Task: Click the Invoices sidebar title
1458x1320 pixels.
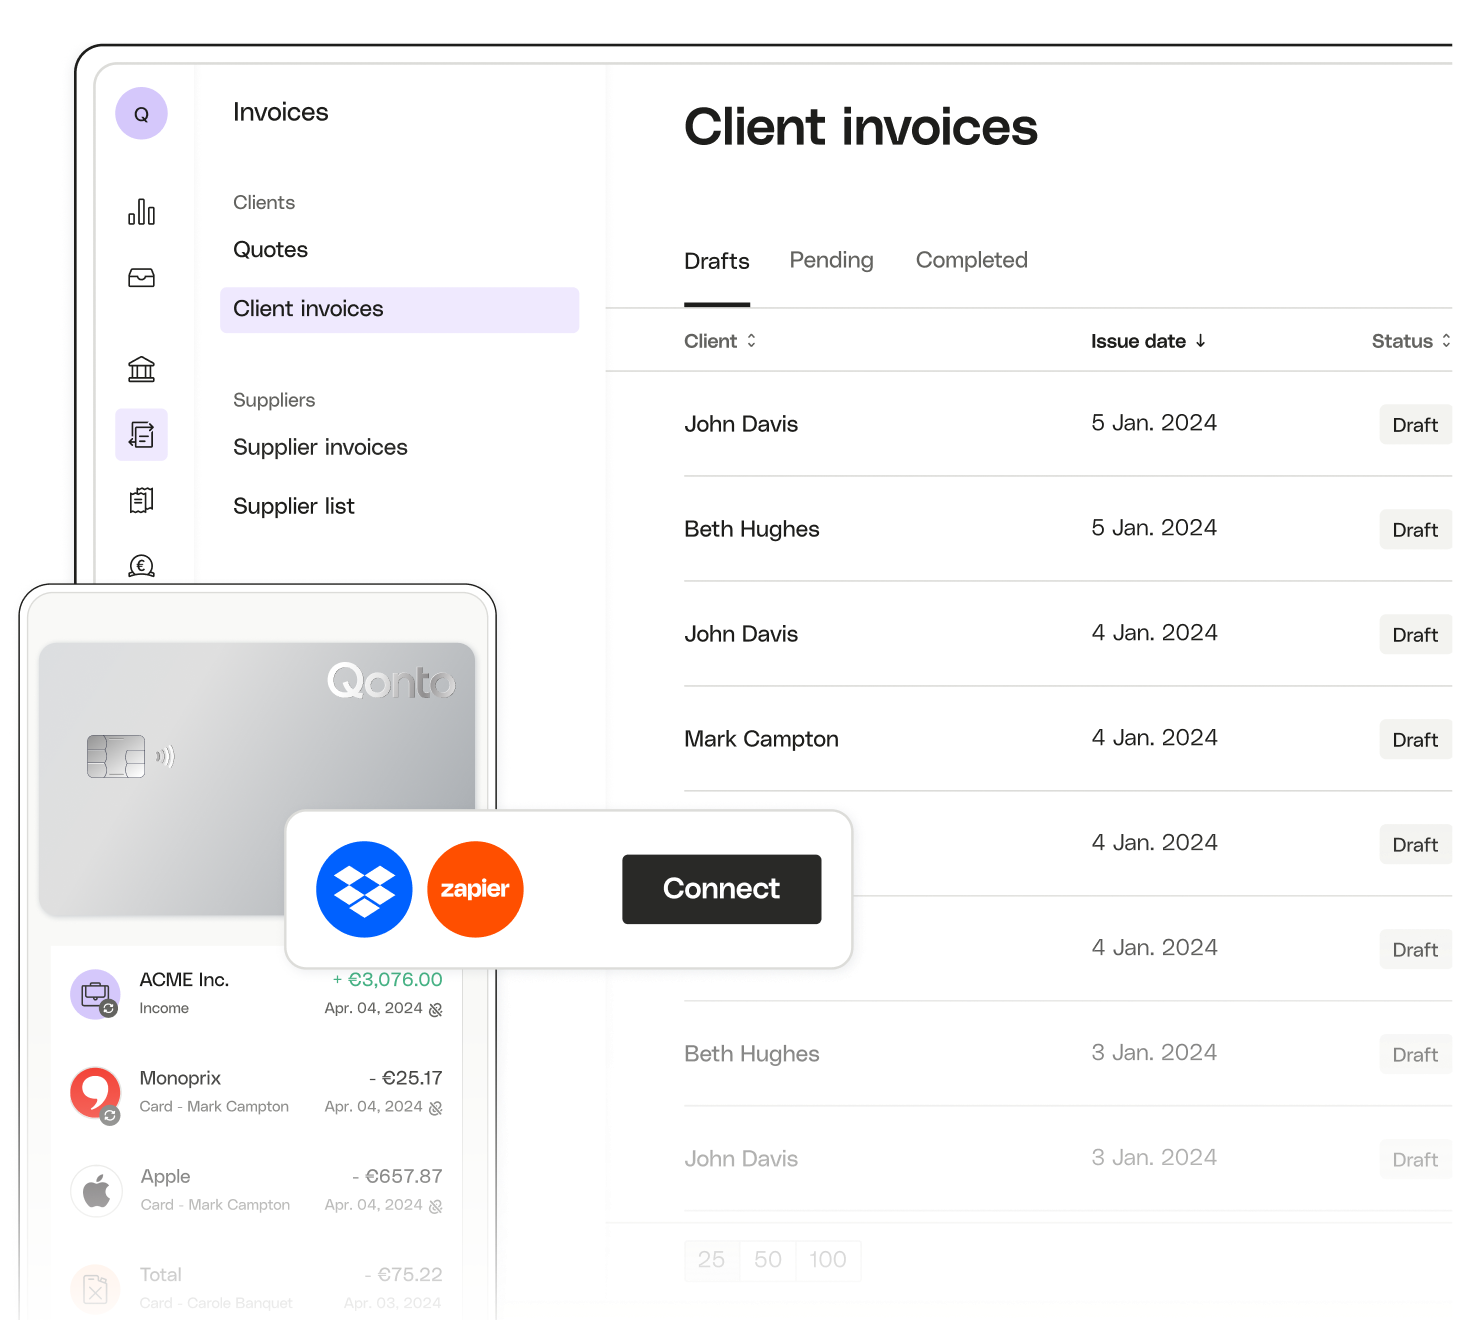Action: [x=280, y=112]
